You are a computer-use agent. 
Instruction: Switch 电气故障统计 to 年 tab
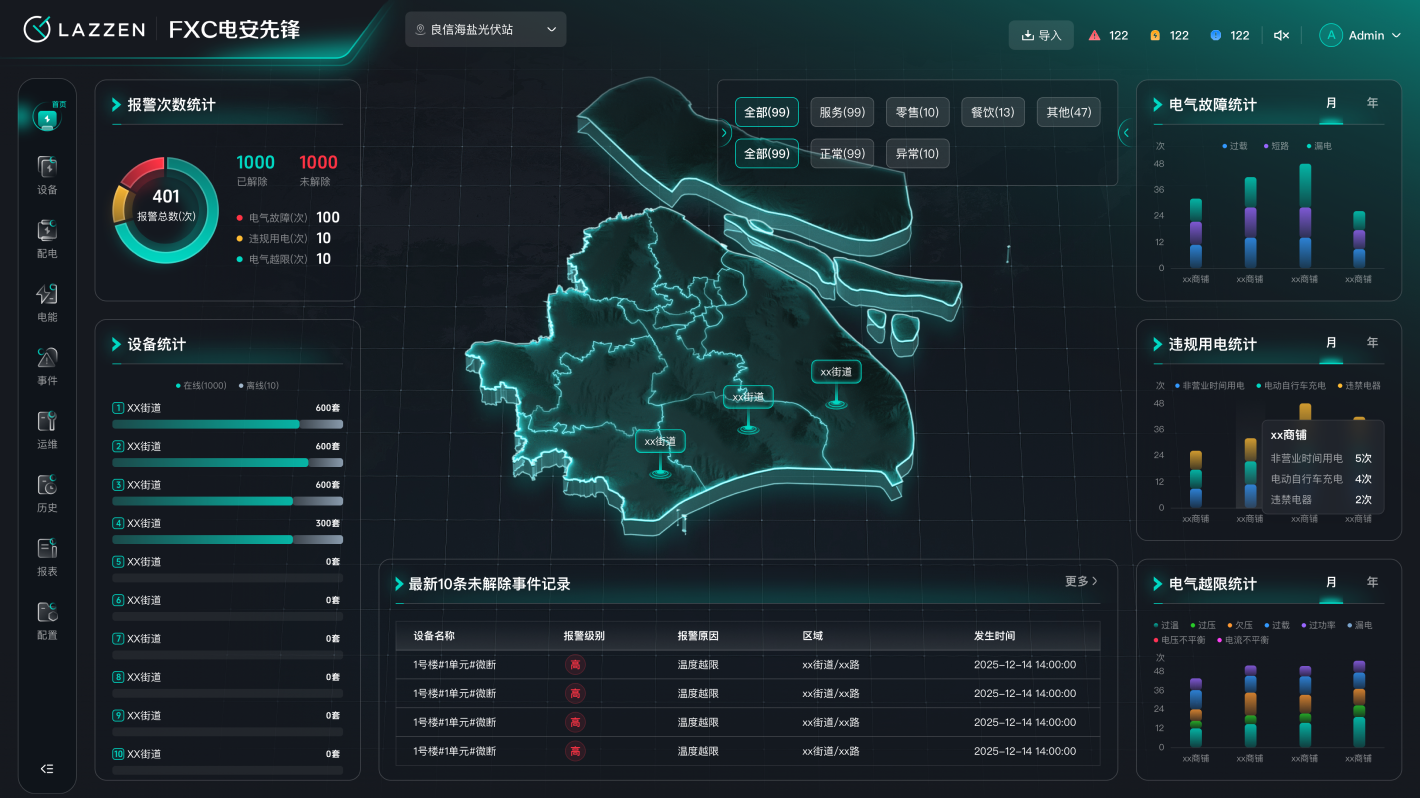click(x=1372, y=103)
